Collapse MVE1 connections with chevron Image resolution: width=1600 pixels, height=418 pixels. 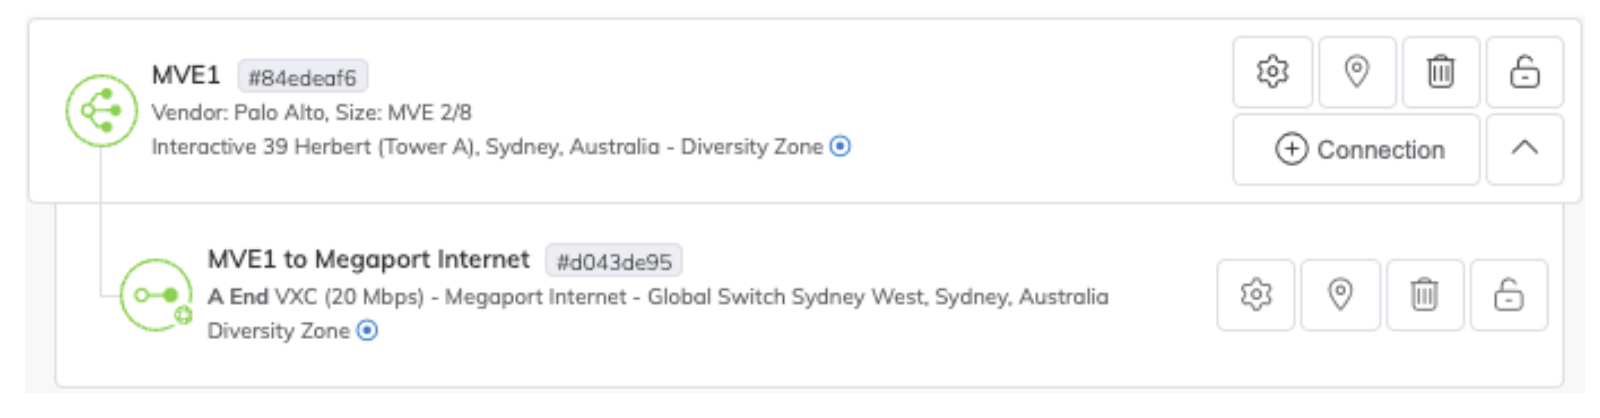1524,149
